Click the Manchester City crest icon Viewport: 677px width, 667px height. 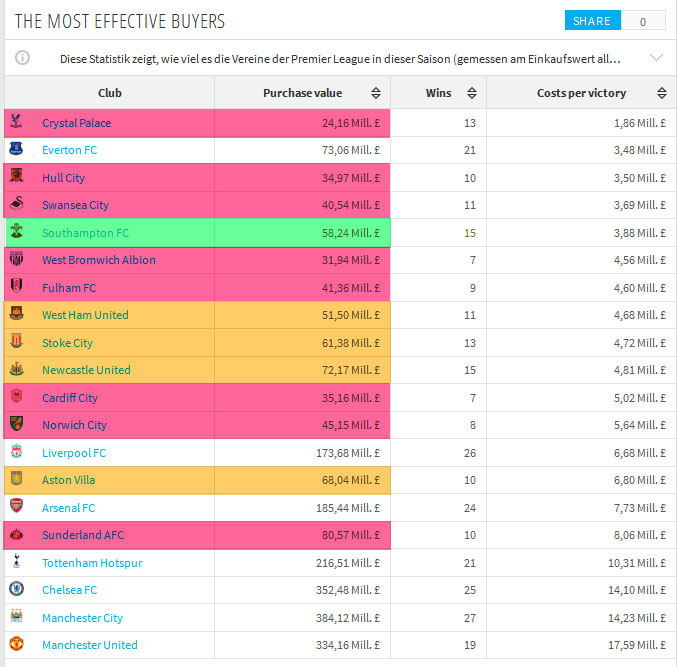coord(16,616)
